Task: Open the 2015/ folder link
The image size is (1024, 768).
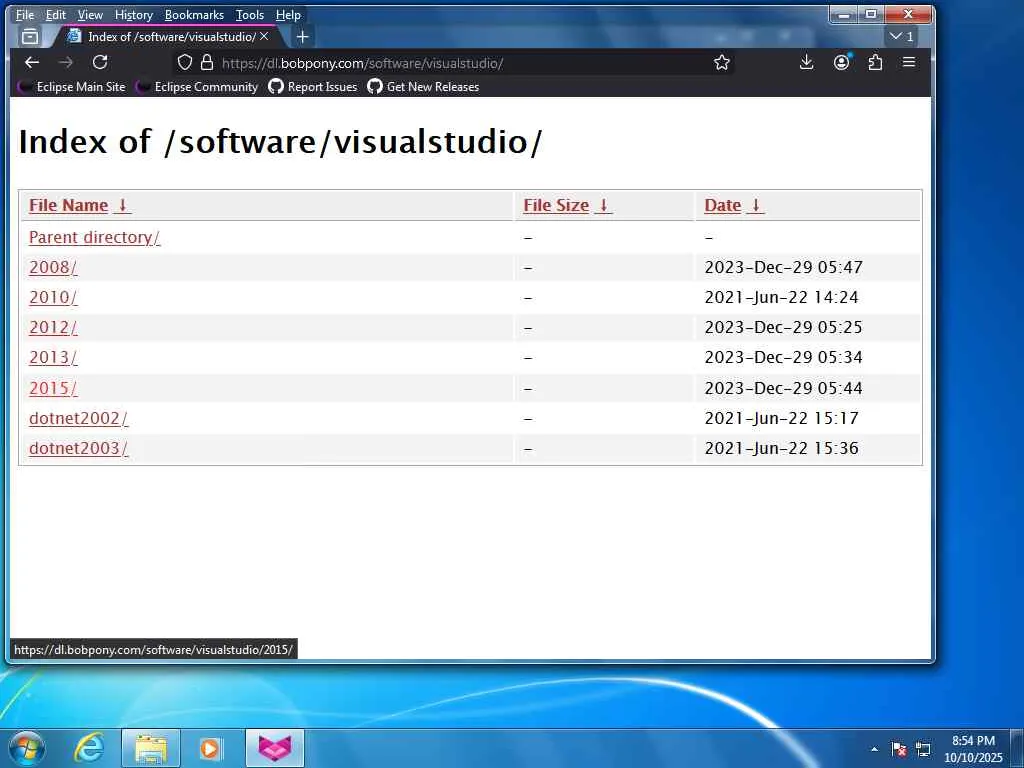Action: pos(53,388)
